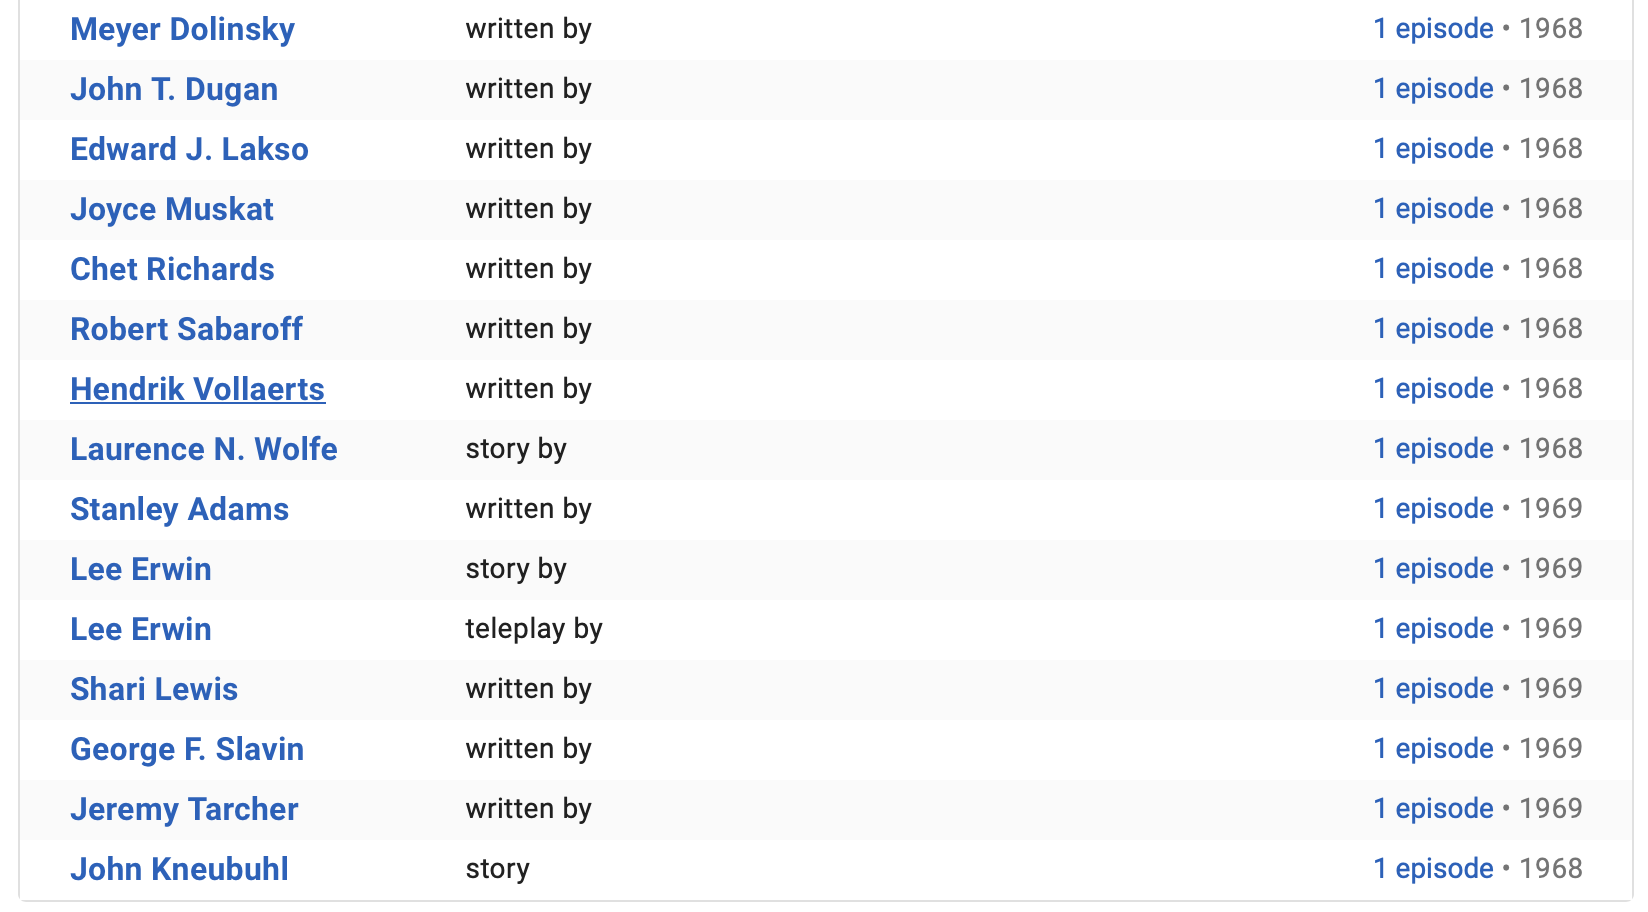Open '1 episode' link for Stanley Adams
The width and height of the screenshot is (1648, 912).
tap(1433, 509)
